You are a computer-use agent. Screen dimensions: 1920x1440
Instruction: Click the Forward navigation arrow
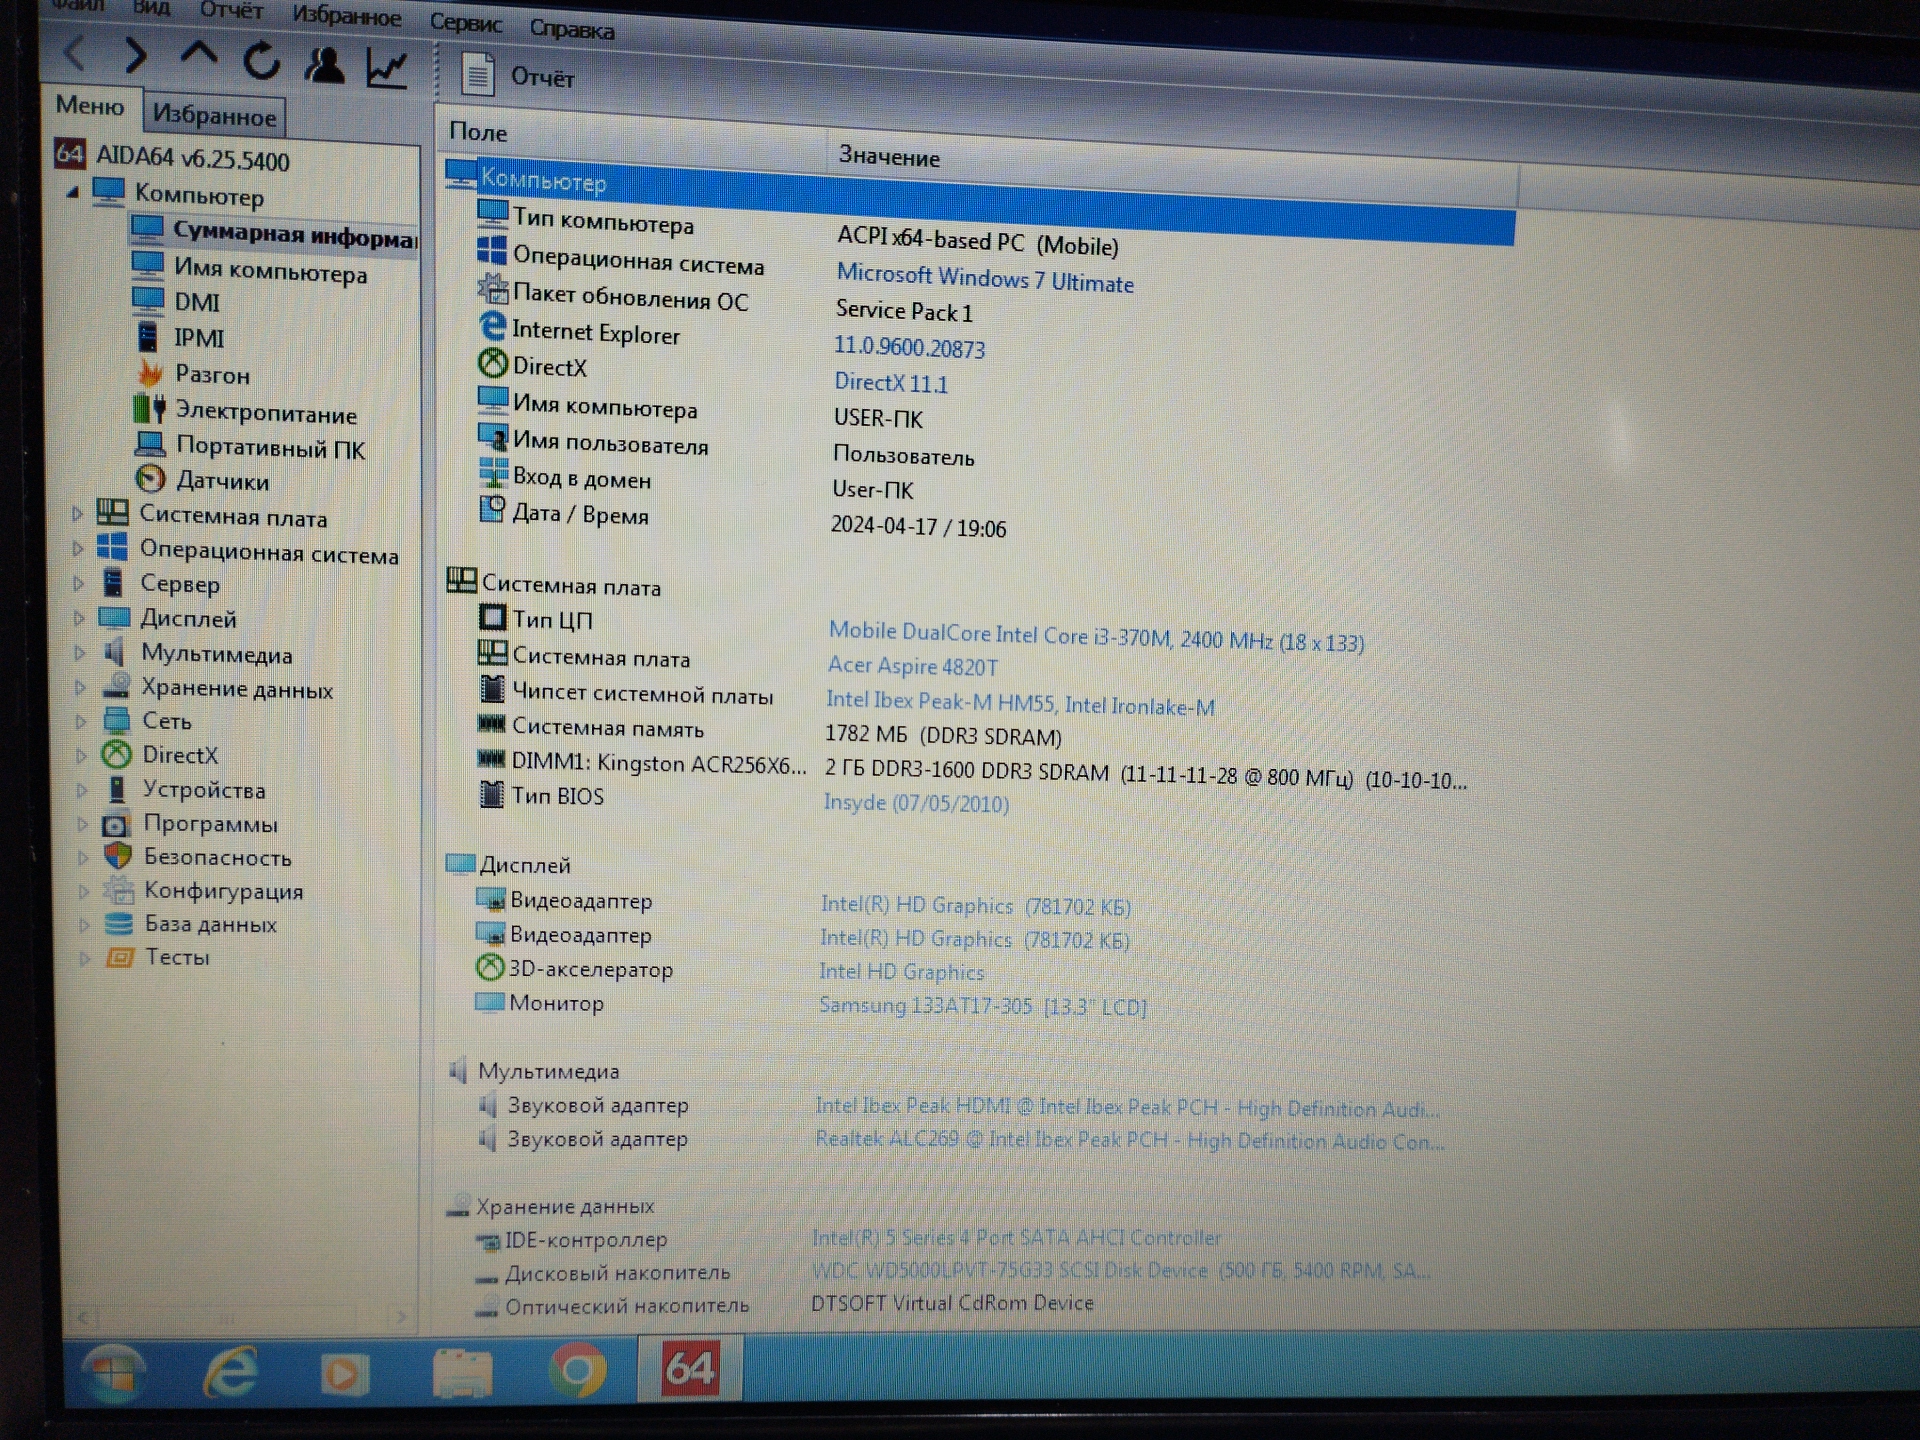136,55
